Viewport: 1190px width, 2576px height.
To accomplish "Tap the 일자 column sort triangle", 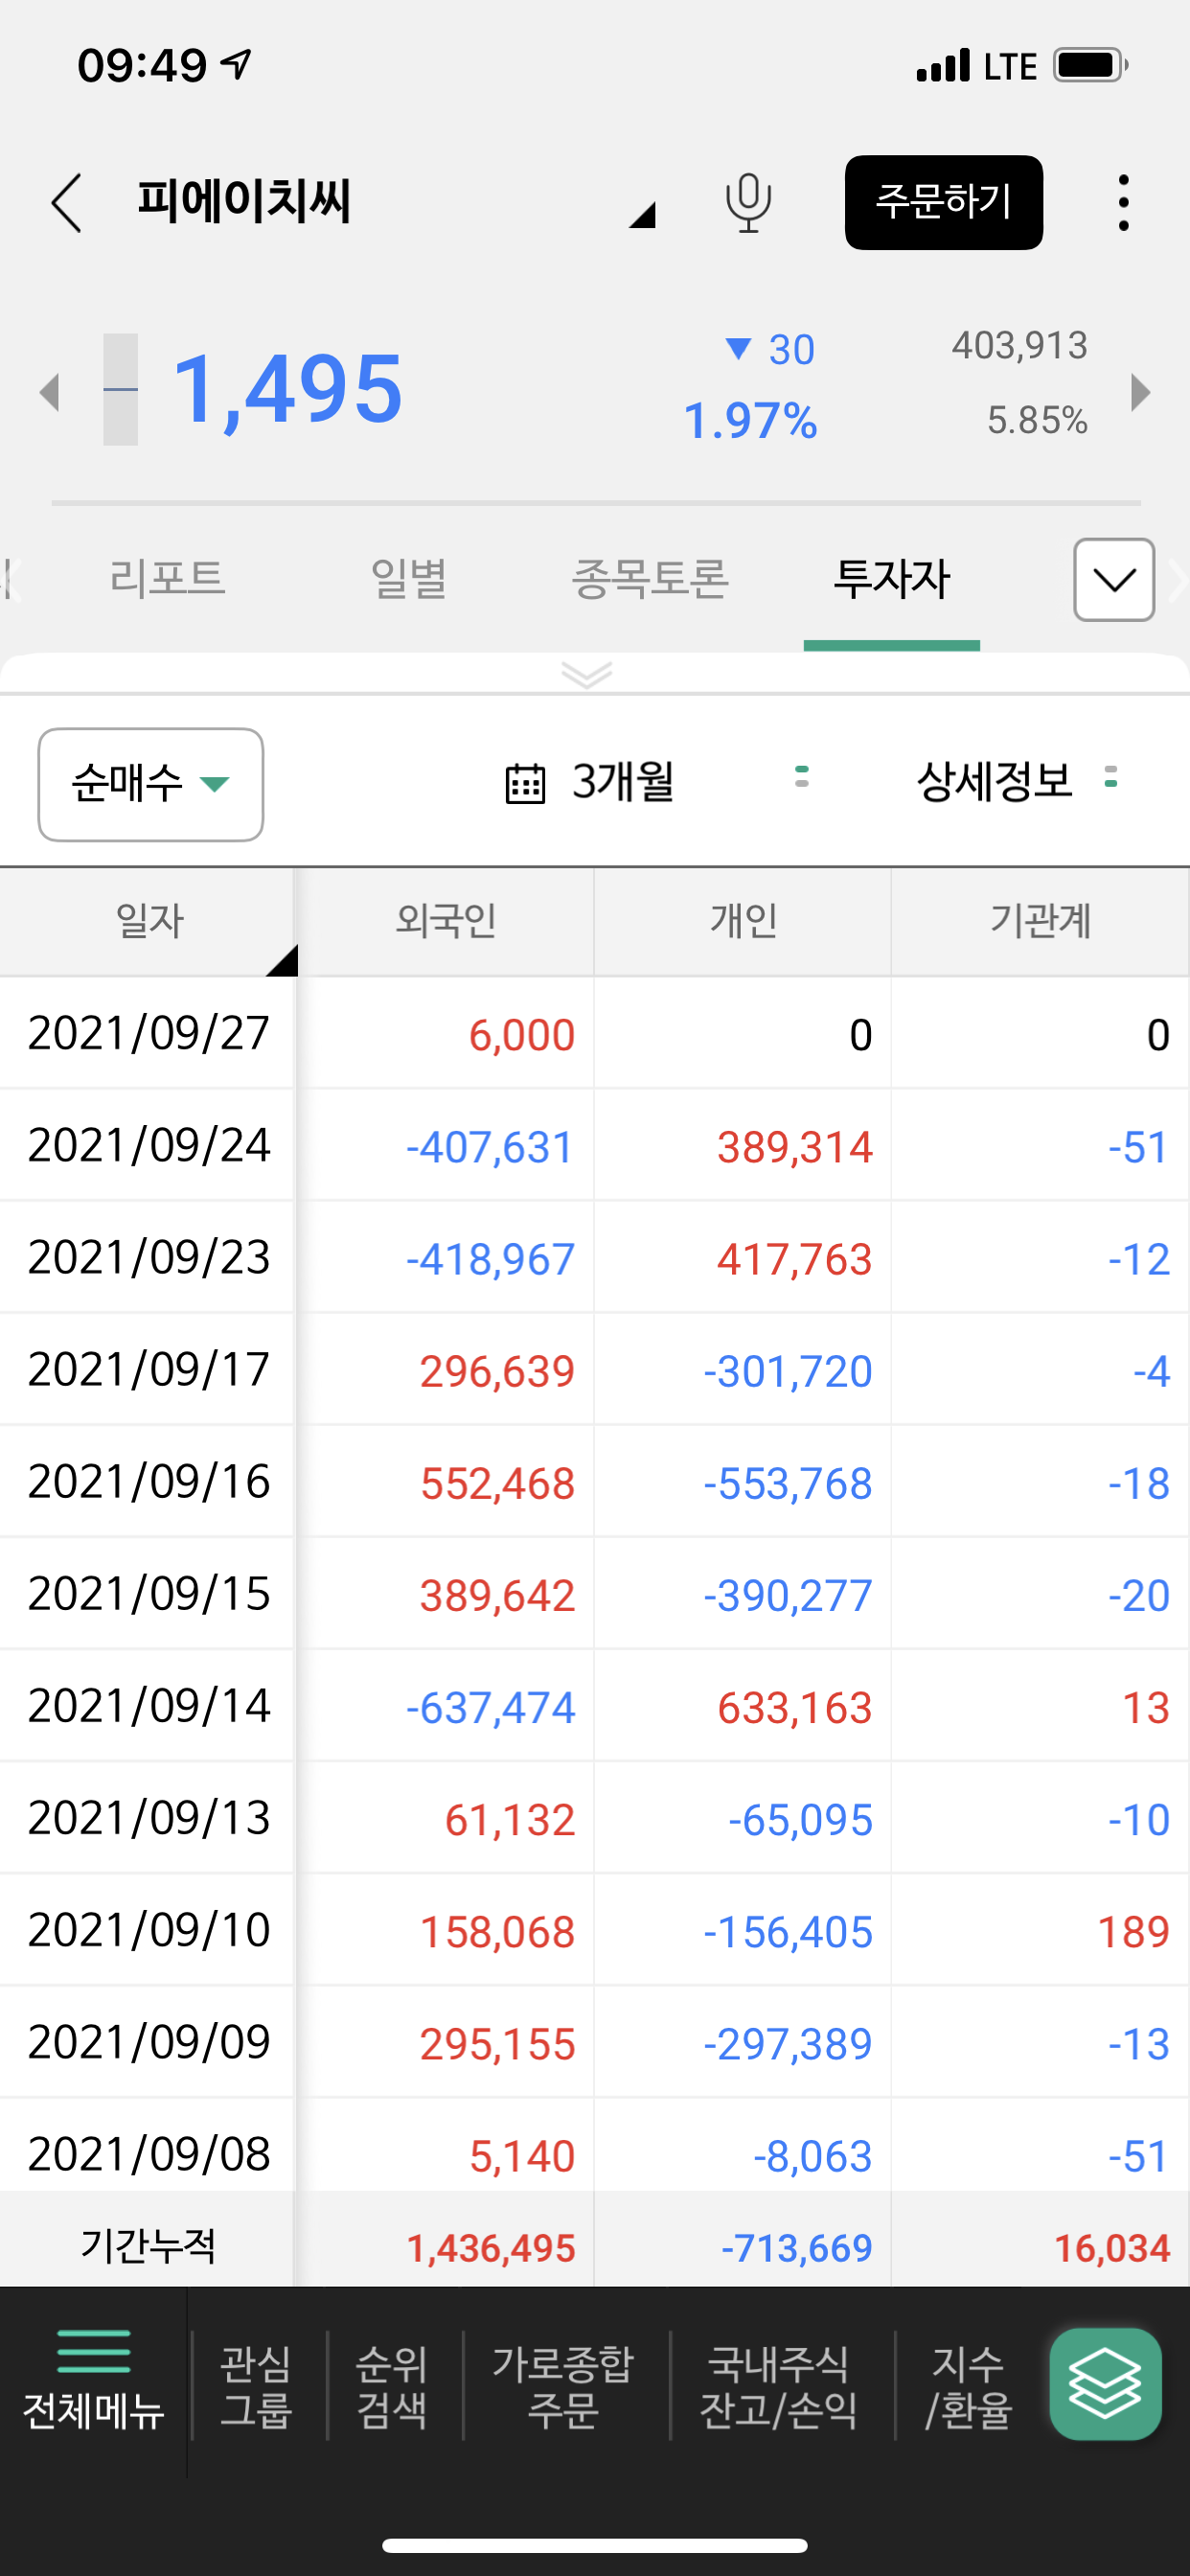I will [284, 961].
